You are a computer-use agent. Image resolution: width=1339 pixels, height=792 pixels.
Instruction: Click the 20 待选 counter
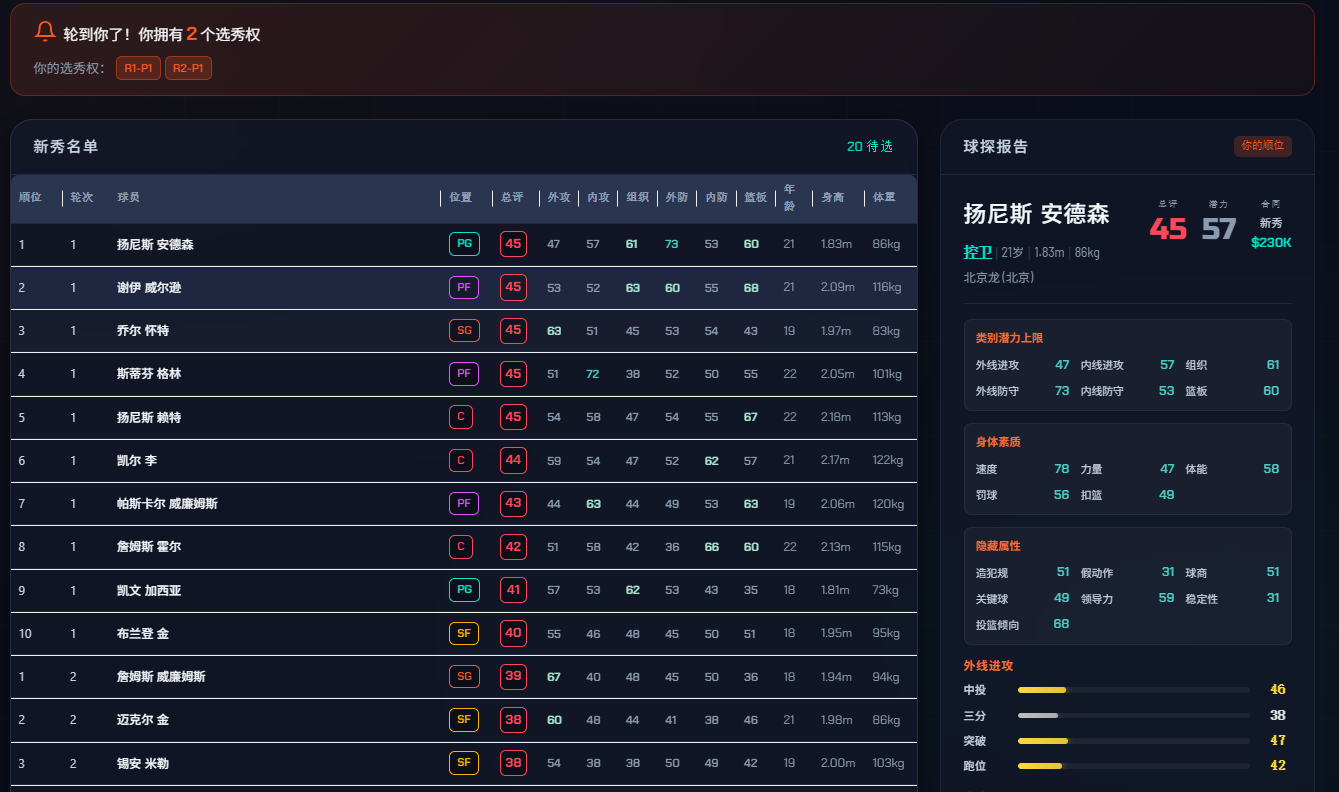click(x=869, y=147)
